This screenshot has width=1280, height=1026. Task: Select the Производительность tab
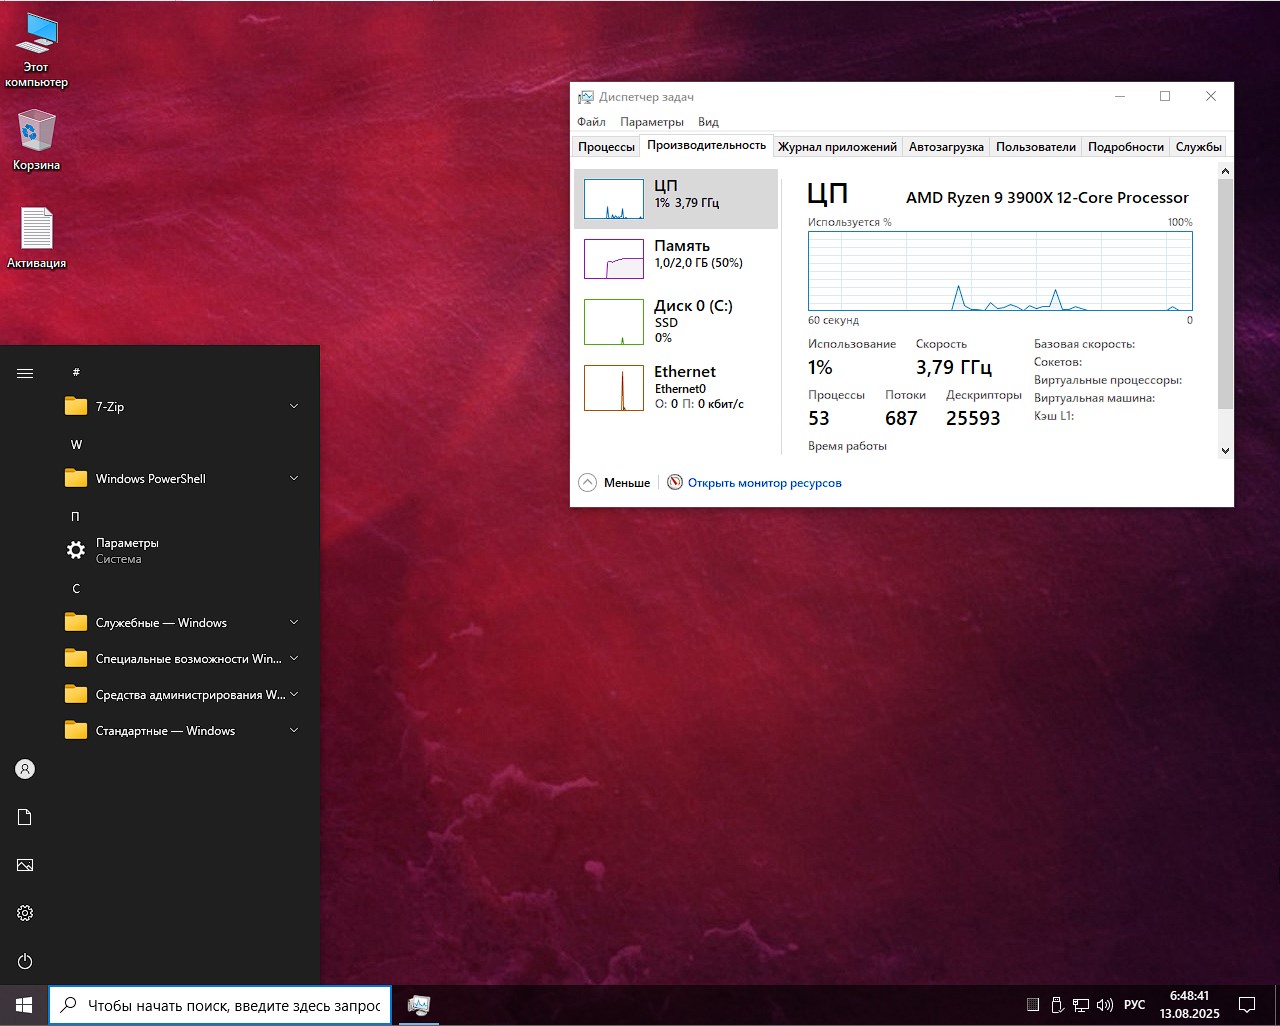[x=706, y=145]
